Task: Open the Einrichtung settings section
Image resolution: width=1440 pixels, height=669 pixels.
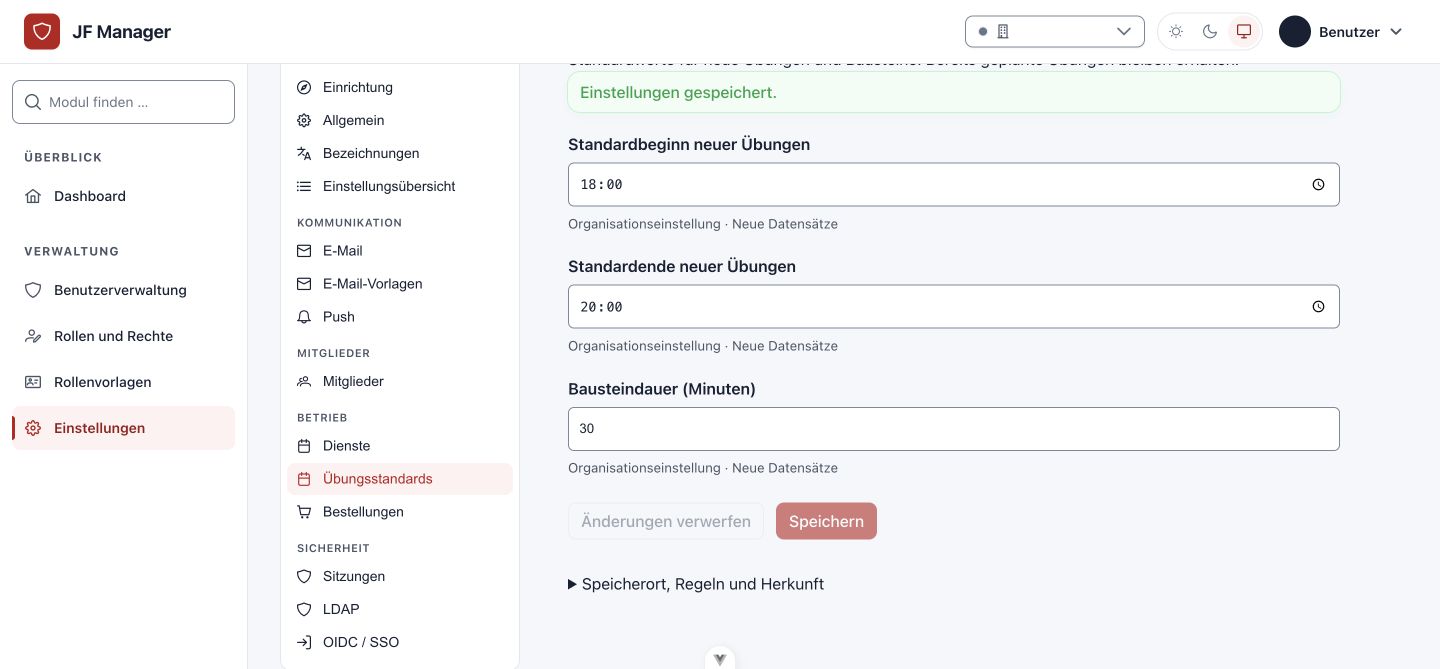Action: pyautogui.click(x=400, y=87)
